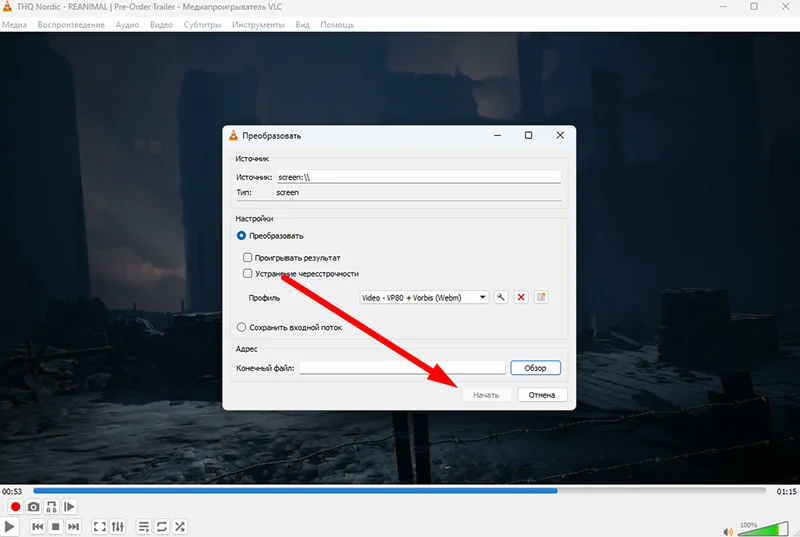Create a new profile icon
The height and width of the screenshot is (537, 800).
tap(541, 297)
